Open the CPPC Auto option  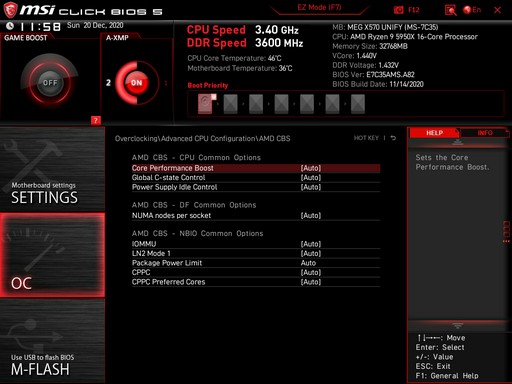pos(256,272)
